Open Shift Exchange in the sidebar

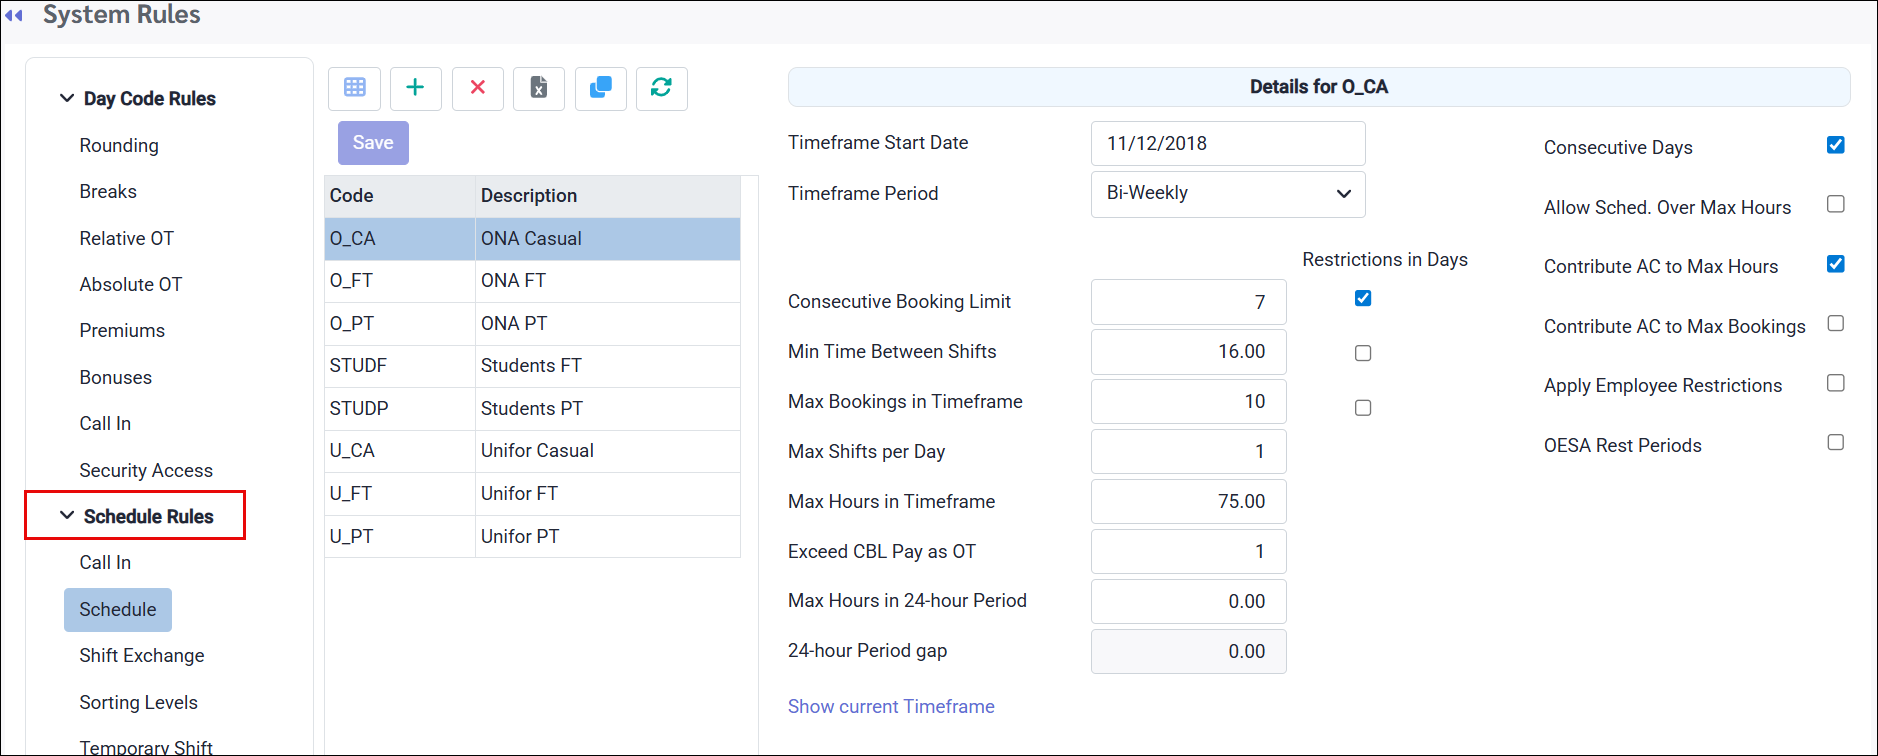pyautogui.click(x=142, y=656)
